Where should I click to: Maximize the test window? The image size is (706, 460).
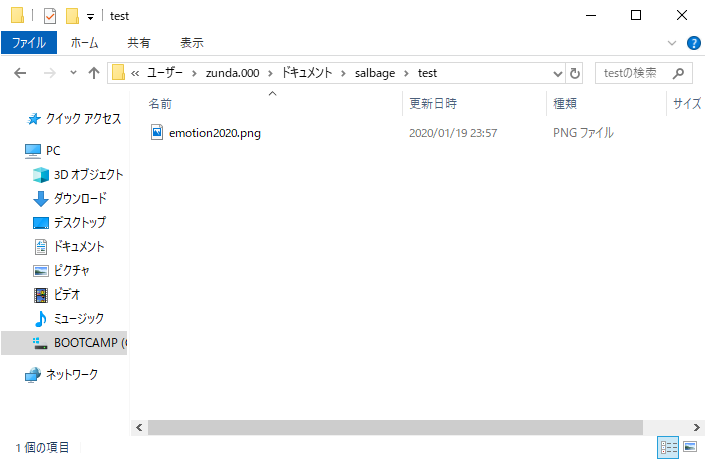coord(636,15)
